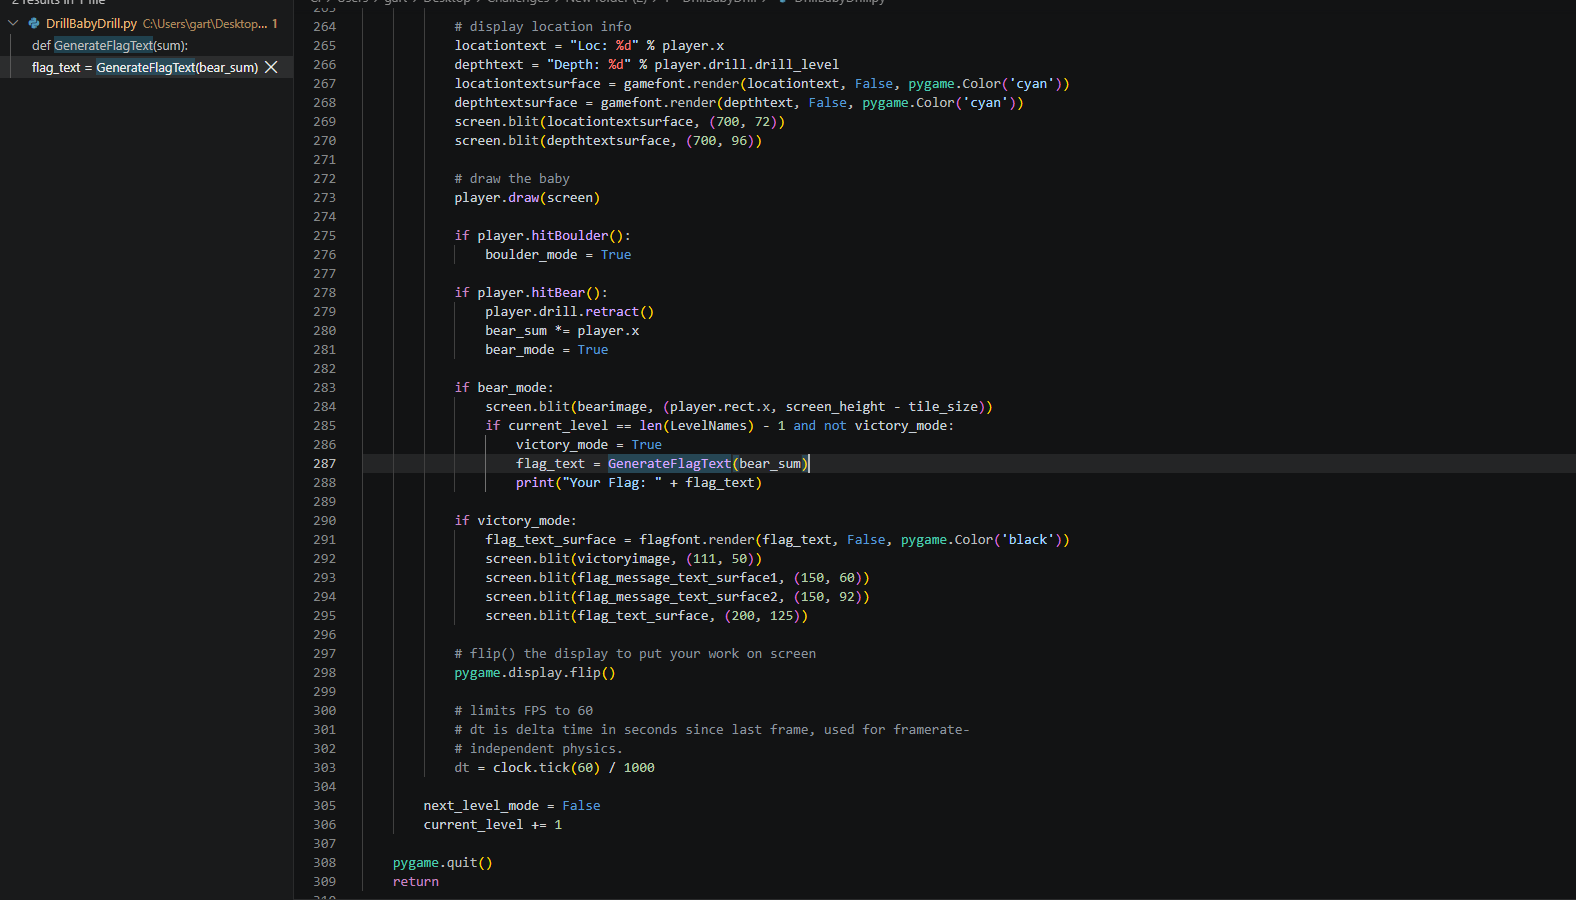Click the 'flag_text_surface = flagfont.render' line
This screenshot has height=900, width=1576.
pyautogui.click(x=777, y=539)
